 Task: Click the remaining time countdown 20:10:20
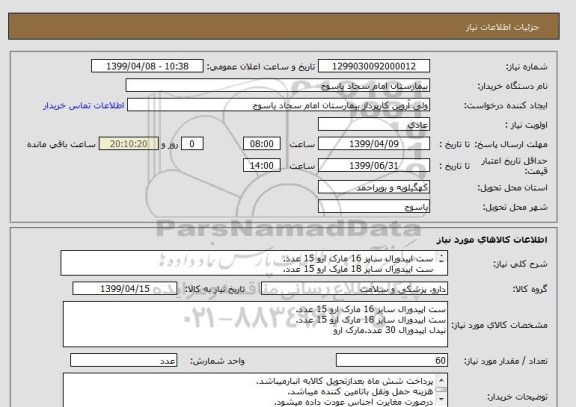129,144
